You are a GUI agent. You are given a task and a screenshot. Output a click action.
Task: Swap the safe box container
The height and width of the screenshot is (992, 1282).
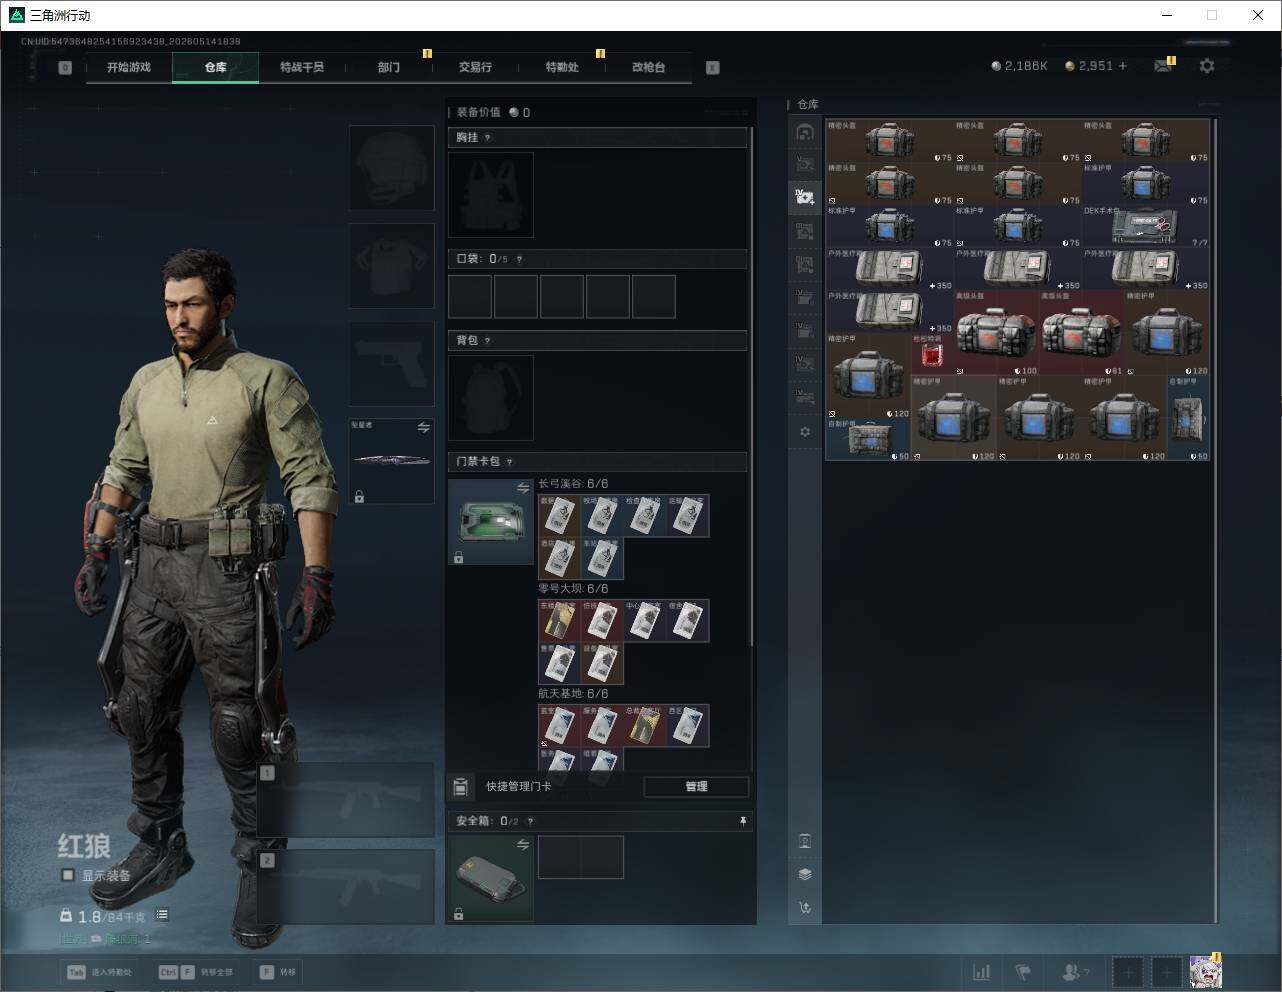click(523, 845)
